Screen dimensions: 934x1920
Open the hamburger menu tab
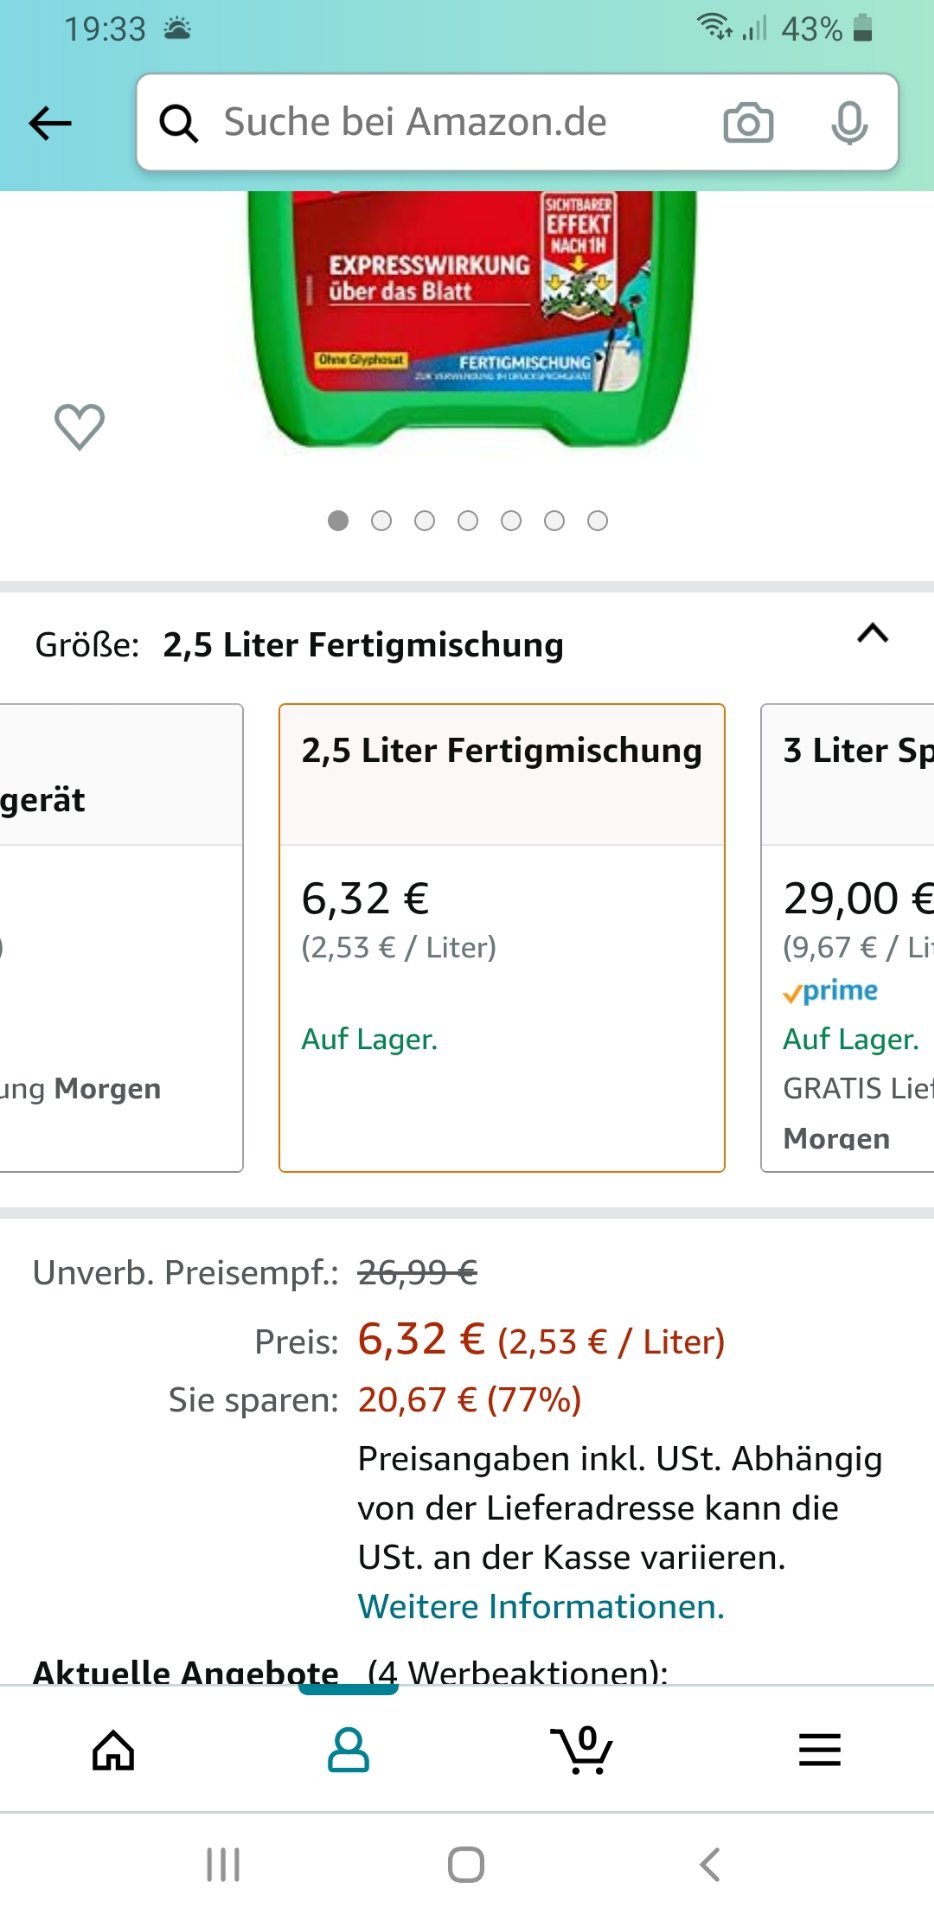click(x=819, y=1750)
